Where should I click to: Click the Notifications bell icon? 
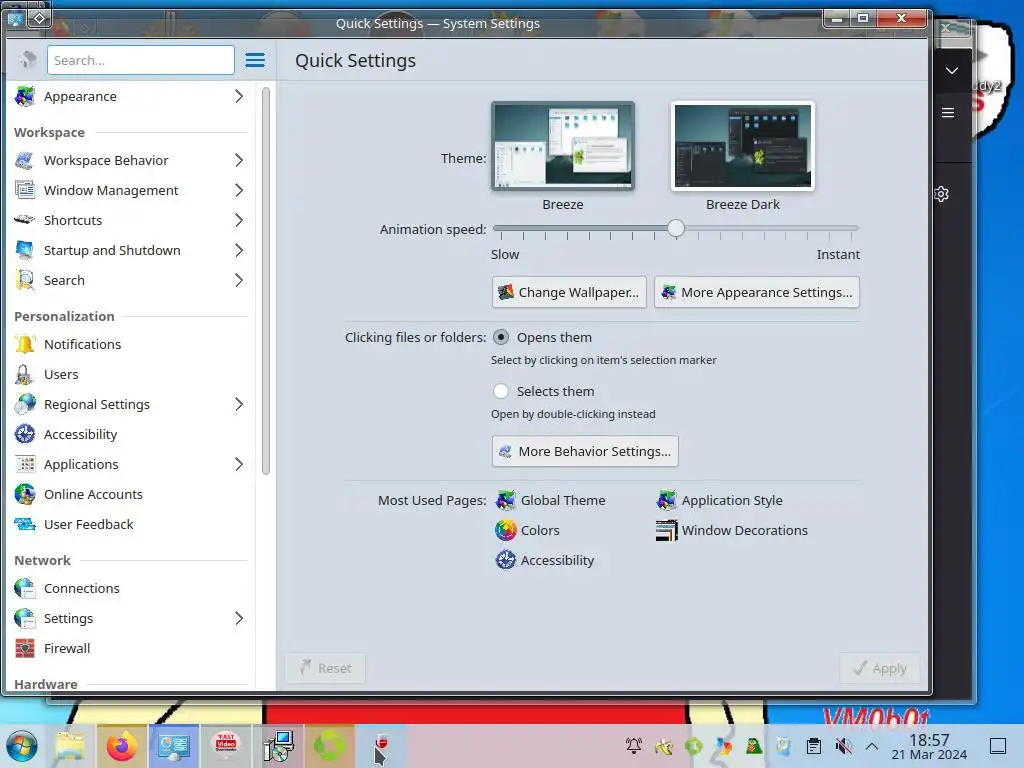click(x=25, y=345)
